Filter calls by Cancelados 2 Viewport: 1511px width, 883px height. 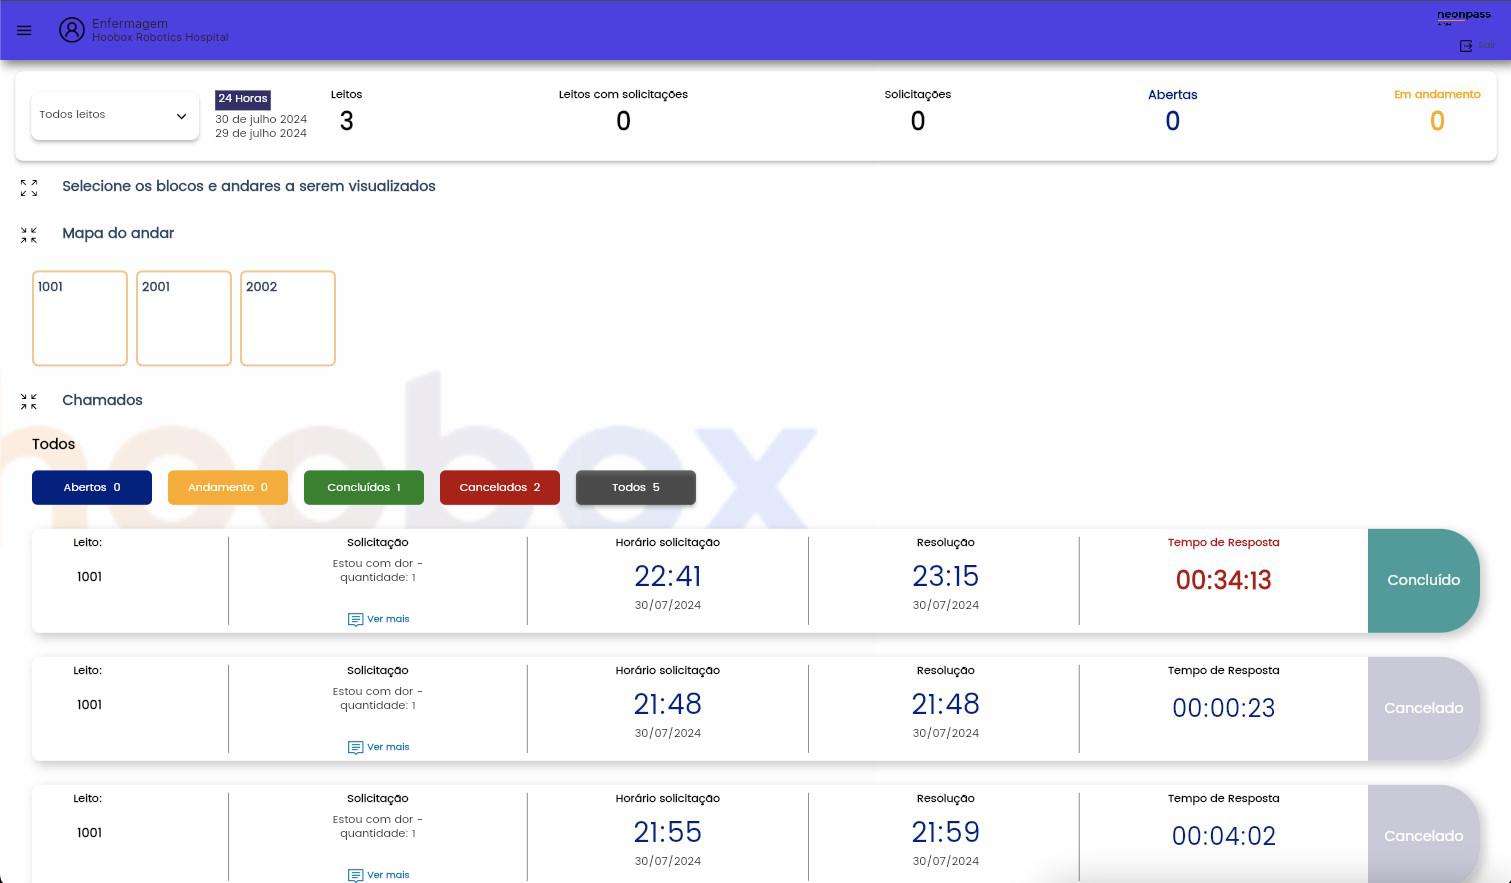click(x=500, y=487)
